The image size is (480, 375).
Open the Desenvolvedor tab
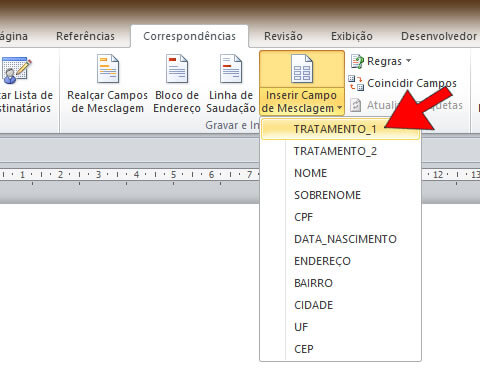(439, 36)
